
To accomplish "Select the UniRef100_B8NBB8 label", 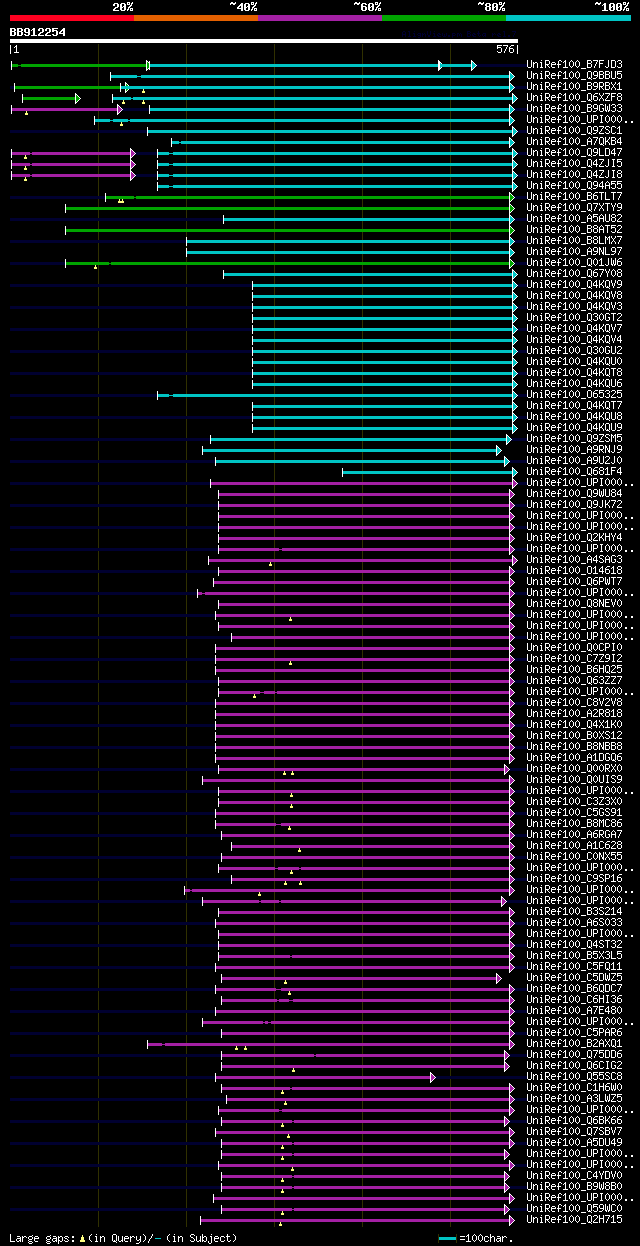I will 574,746.
